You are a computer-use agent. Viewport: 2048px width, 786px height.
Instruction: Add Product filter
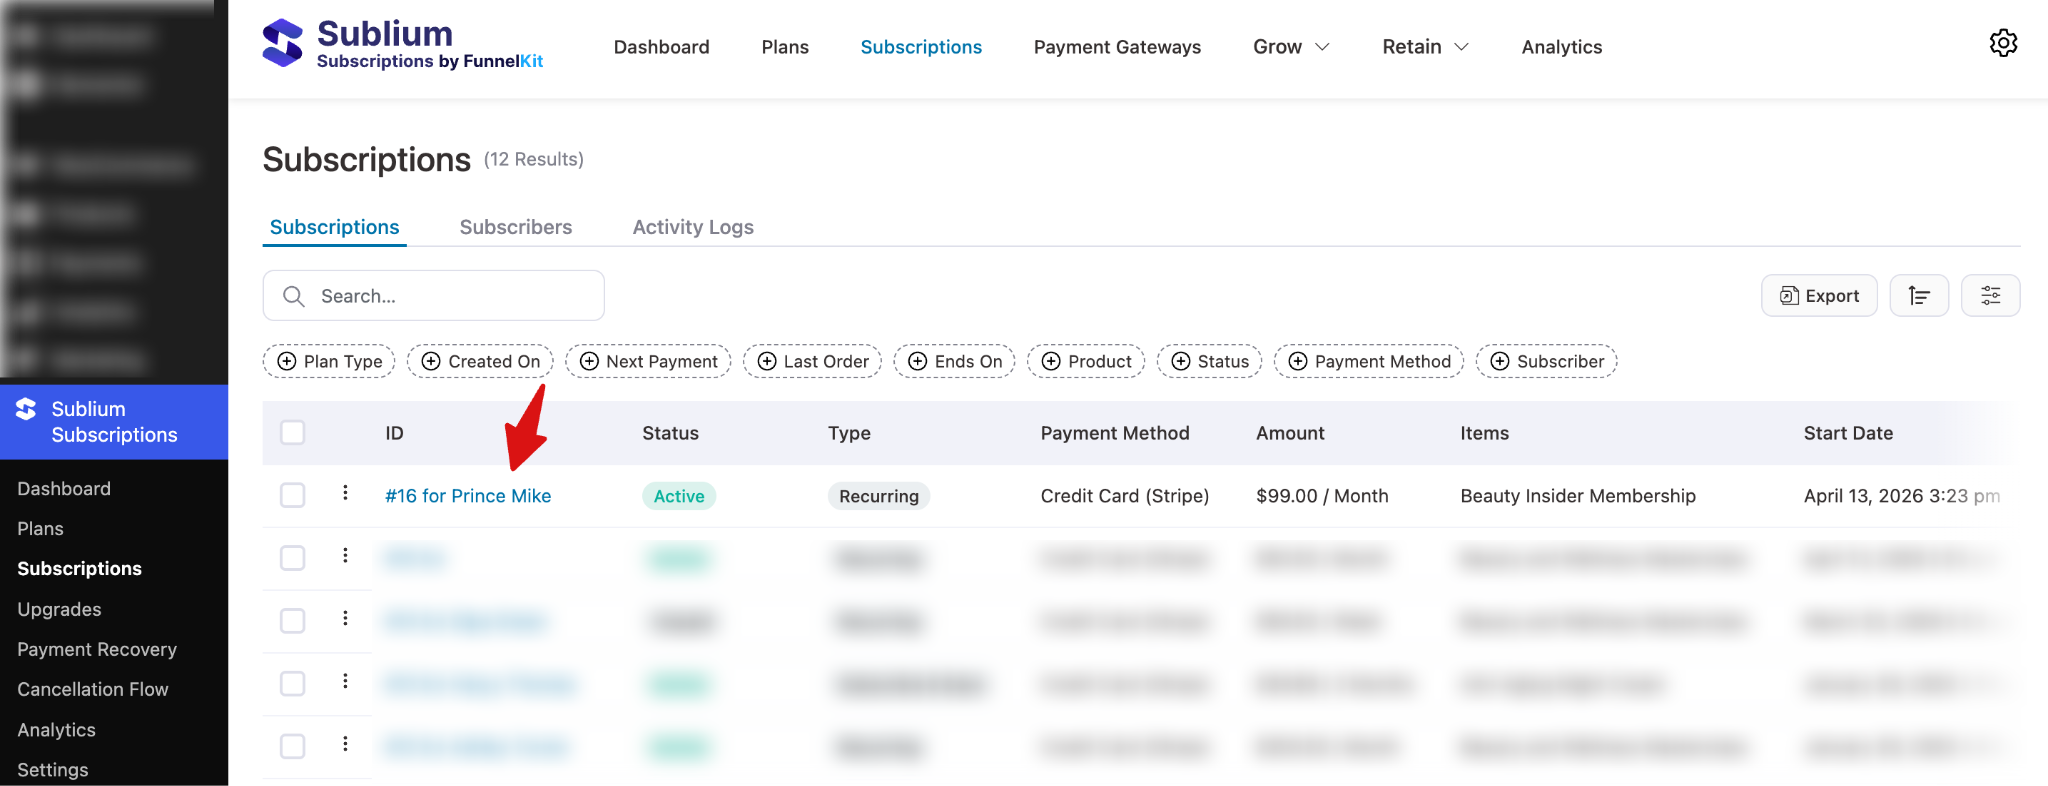(x=1086, y=361)
